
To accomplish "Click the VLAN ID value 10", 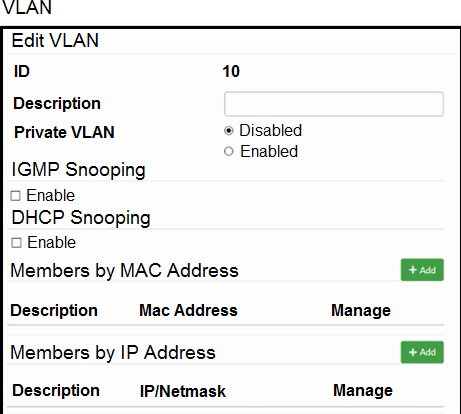I will click(x=231, y=71).
